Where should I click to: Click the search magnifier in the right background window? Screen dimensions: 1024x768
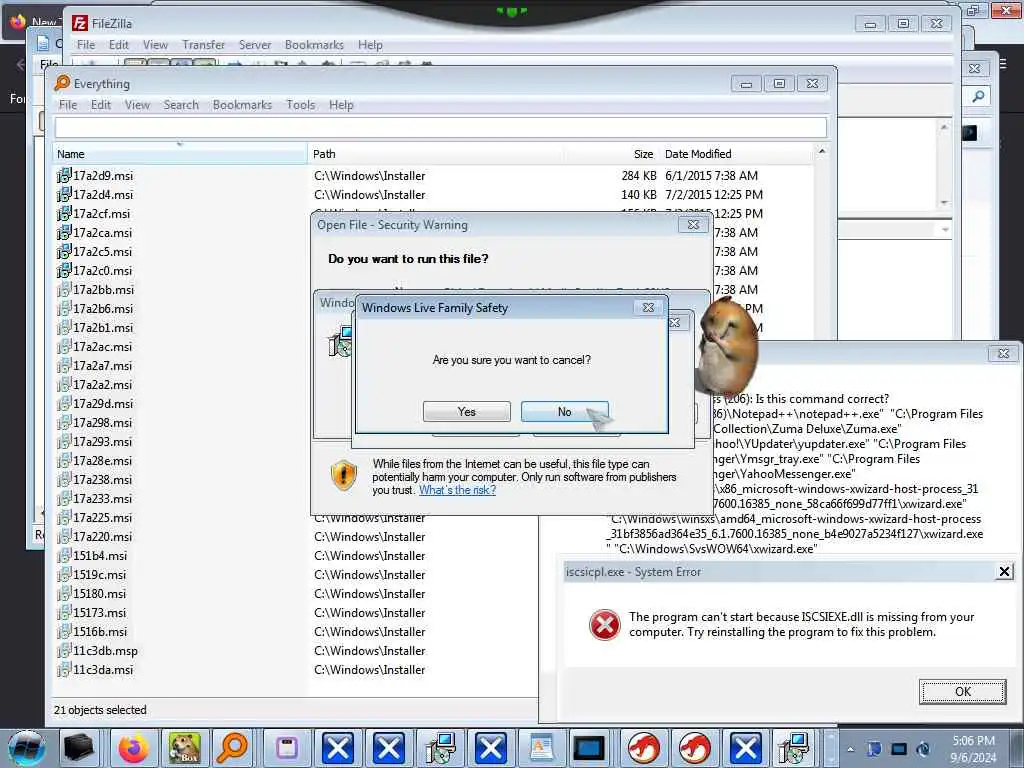pos(978,97)
